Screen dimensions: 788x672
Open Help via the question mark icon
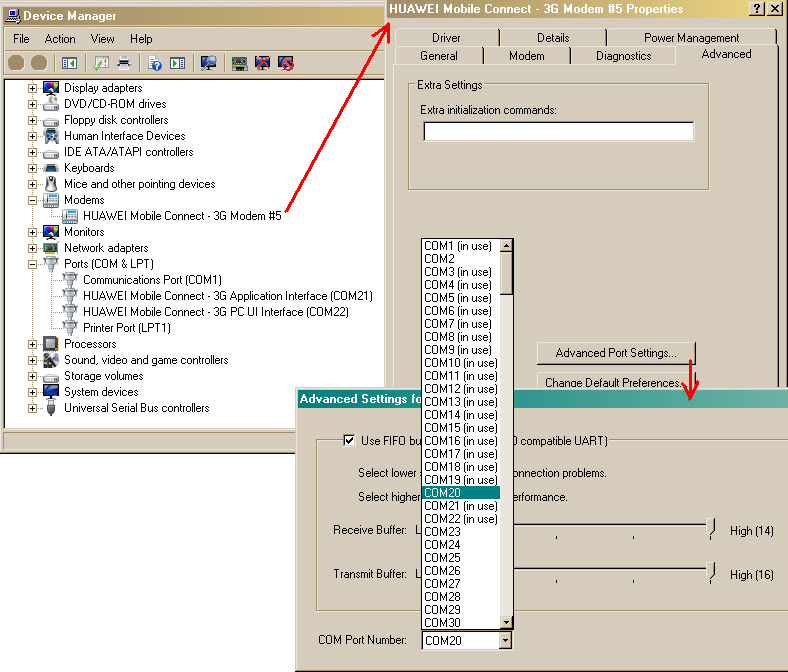pos(155,63)
